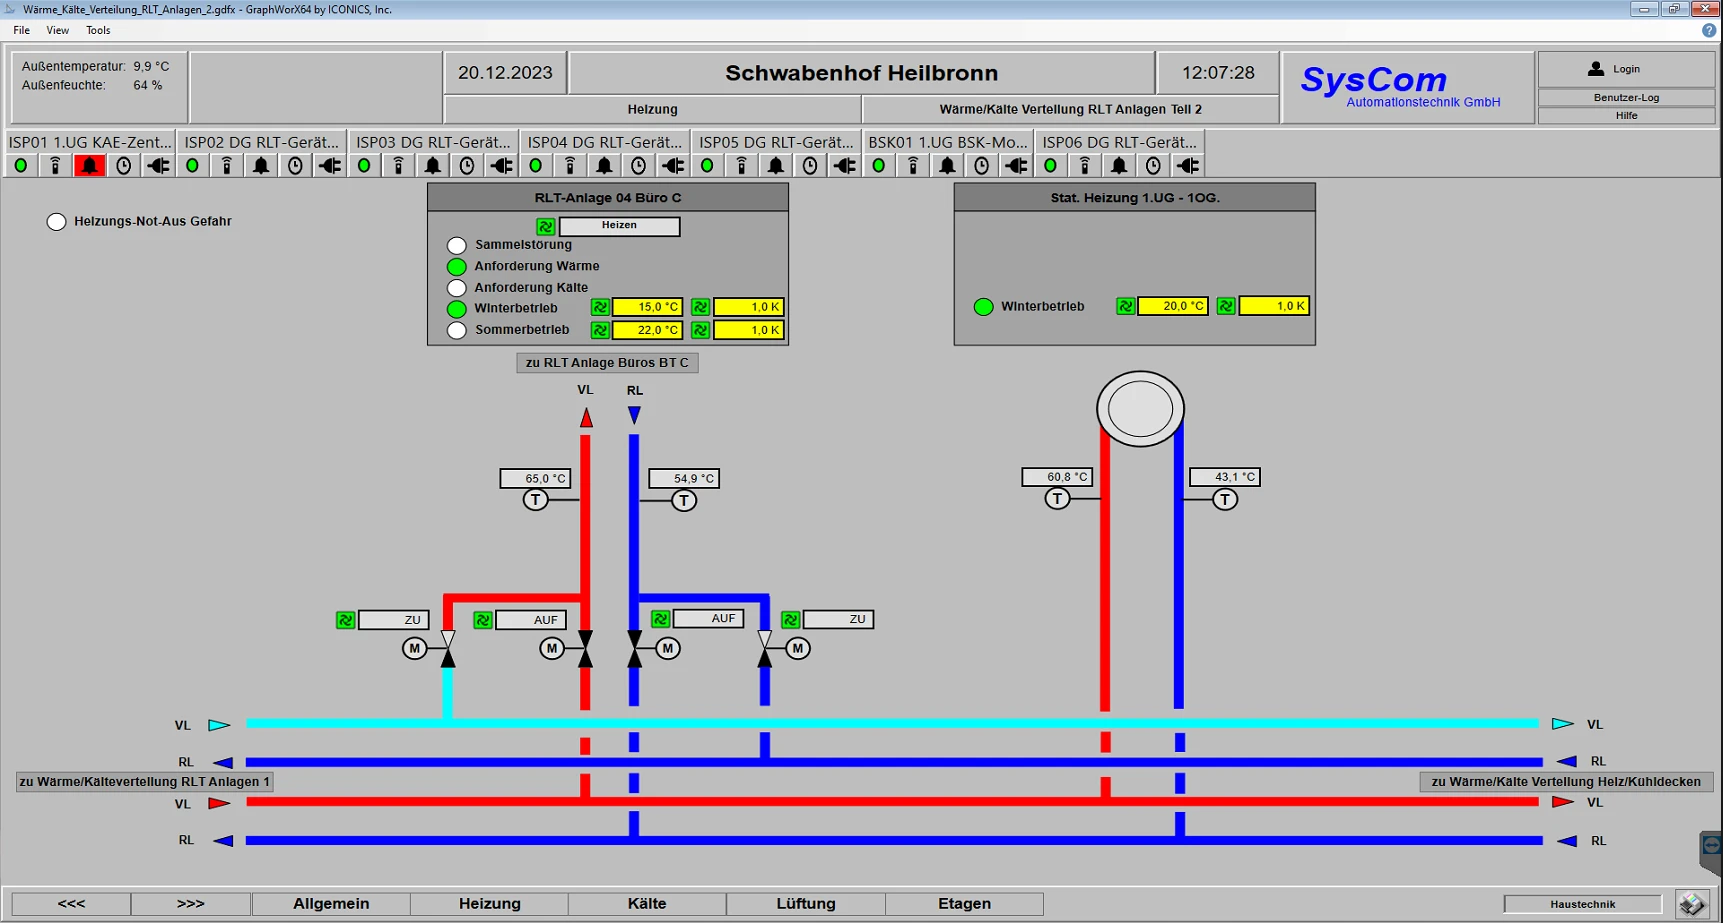Open the alarm bell icon for ISP02 DG RLT-Gerät
1723x923 pixels.
tap(260, 165)
